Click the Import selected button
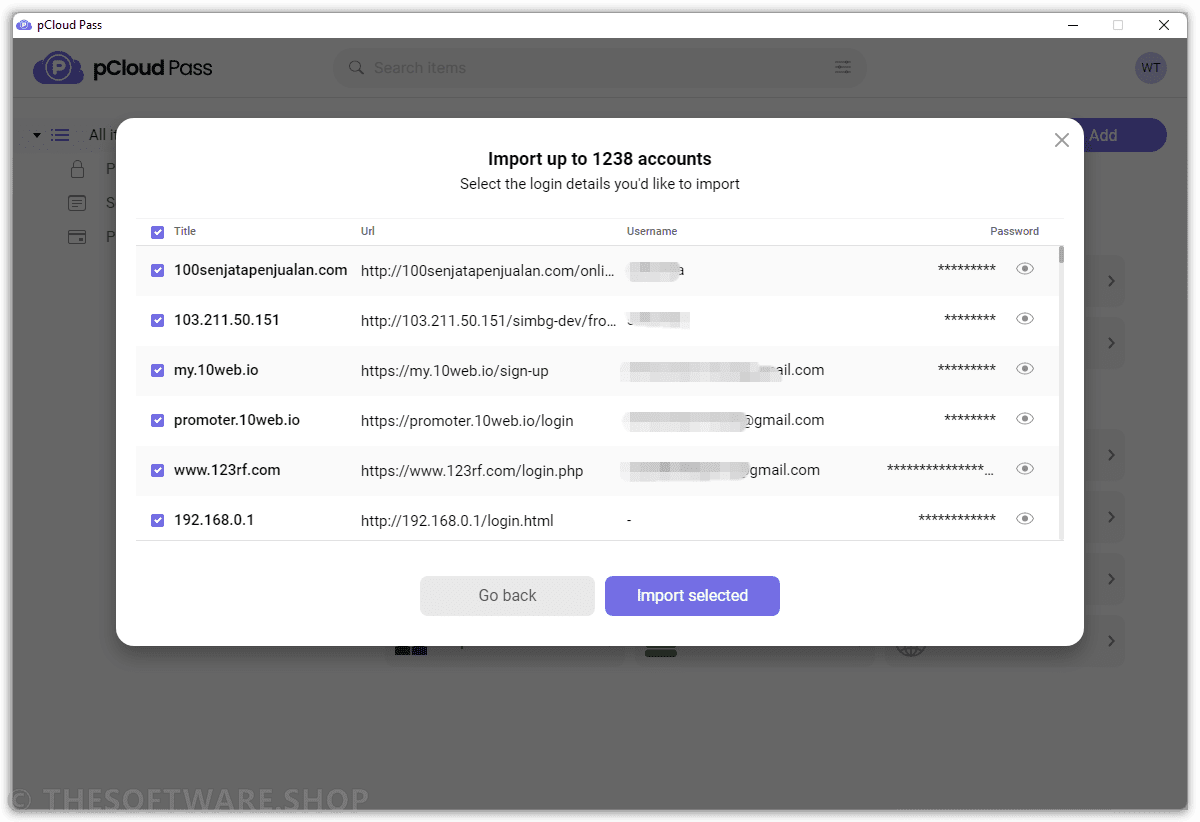Screen dimensions: 1200x822 692,596
